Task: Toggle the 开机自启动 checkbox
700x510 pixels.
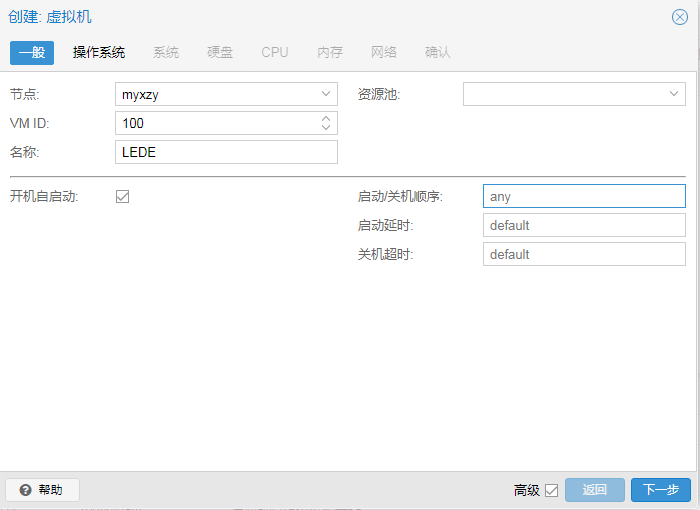Action: point(123,196)
